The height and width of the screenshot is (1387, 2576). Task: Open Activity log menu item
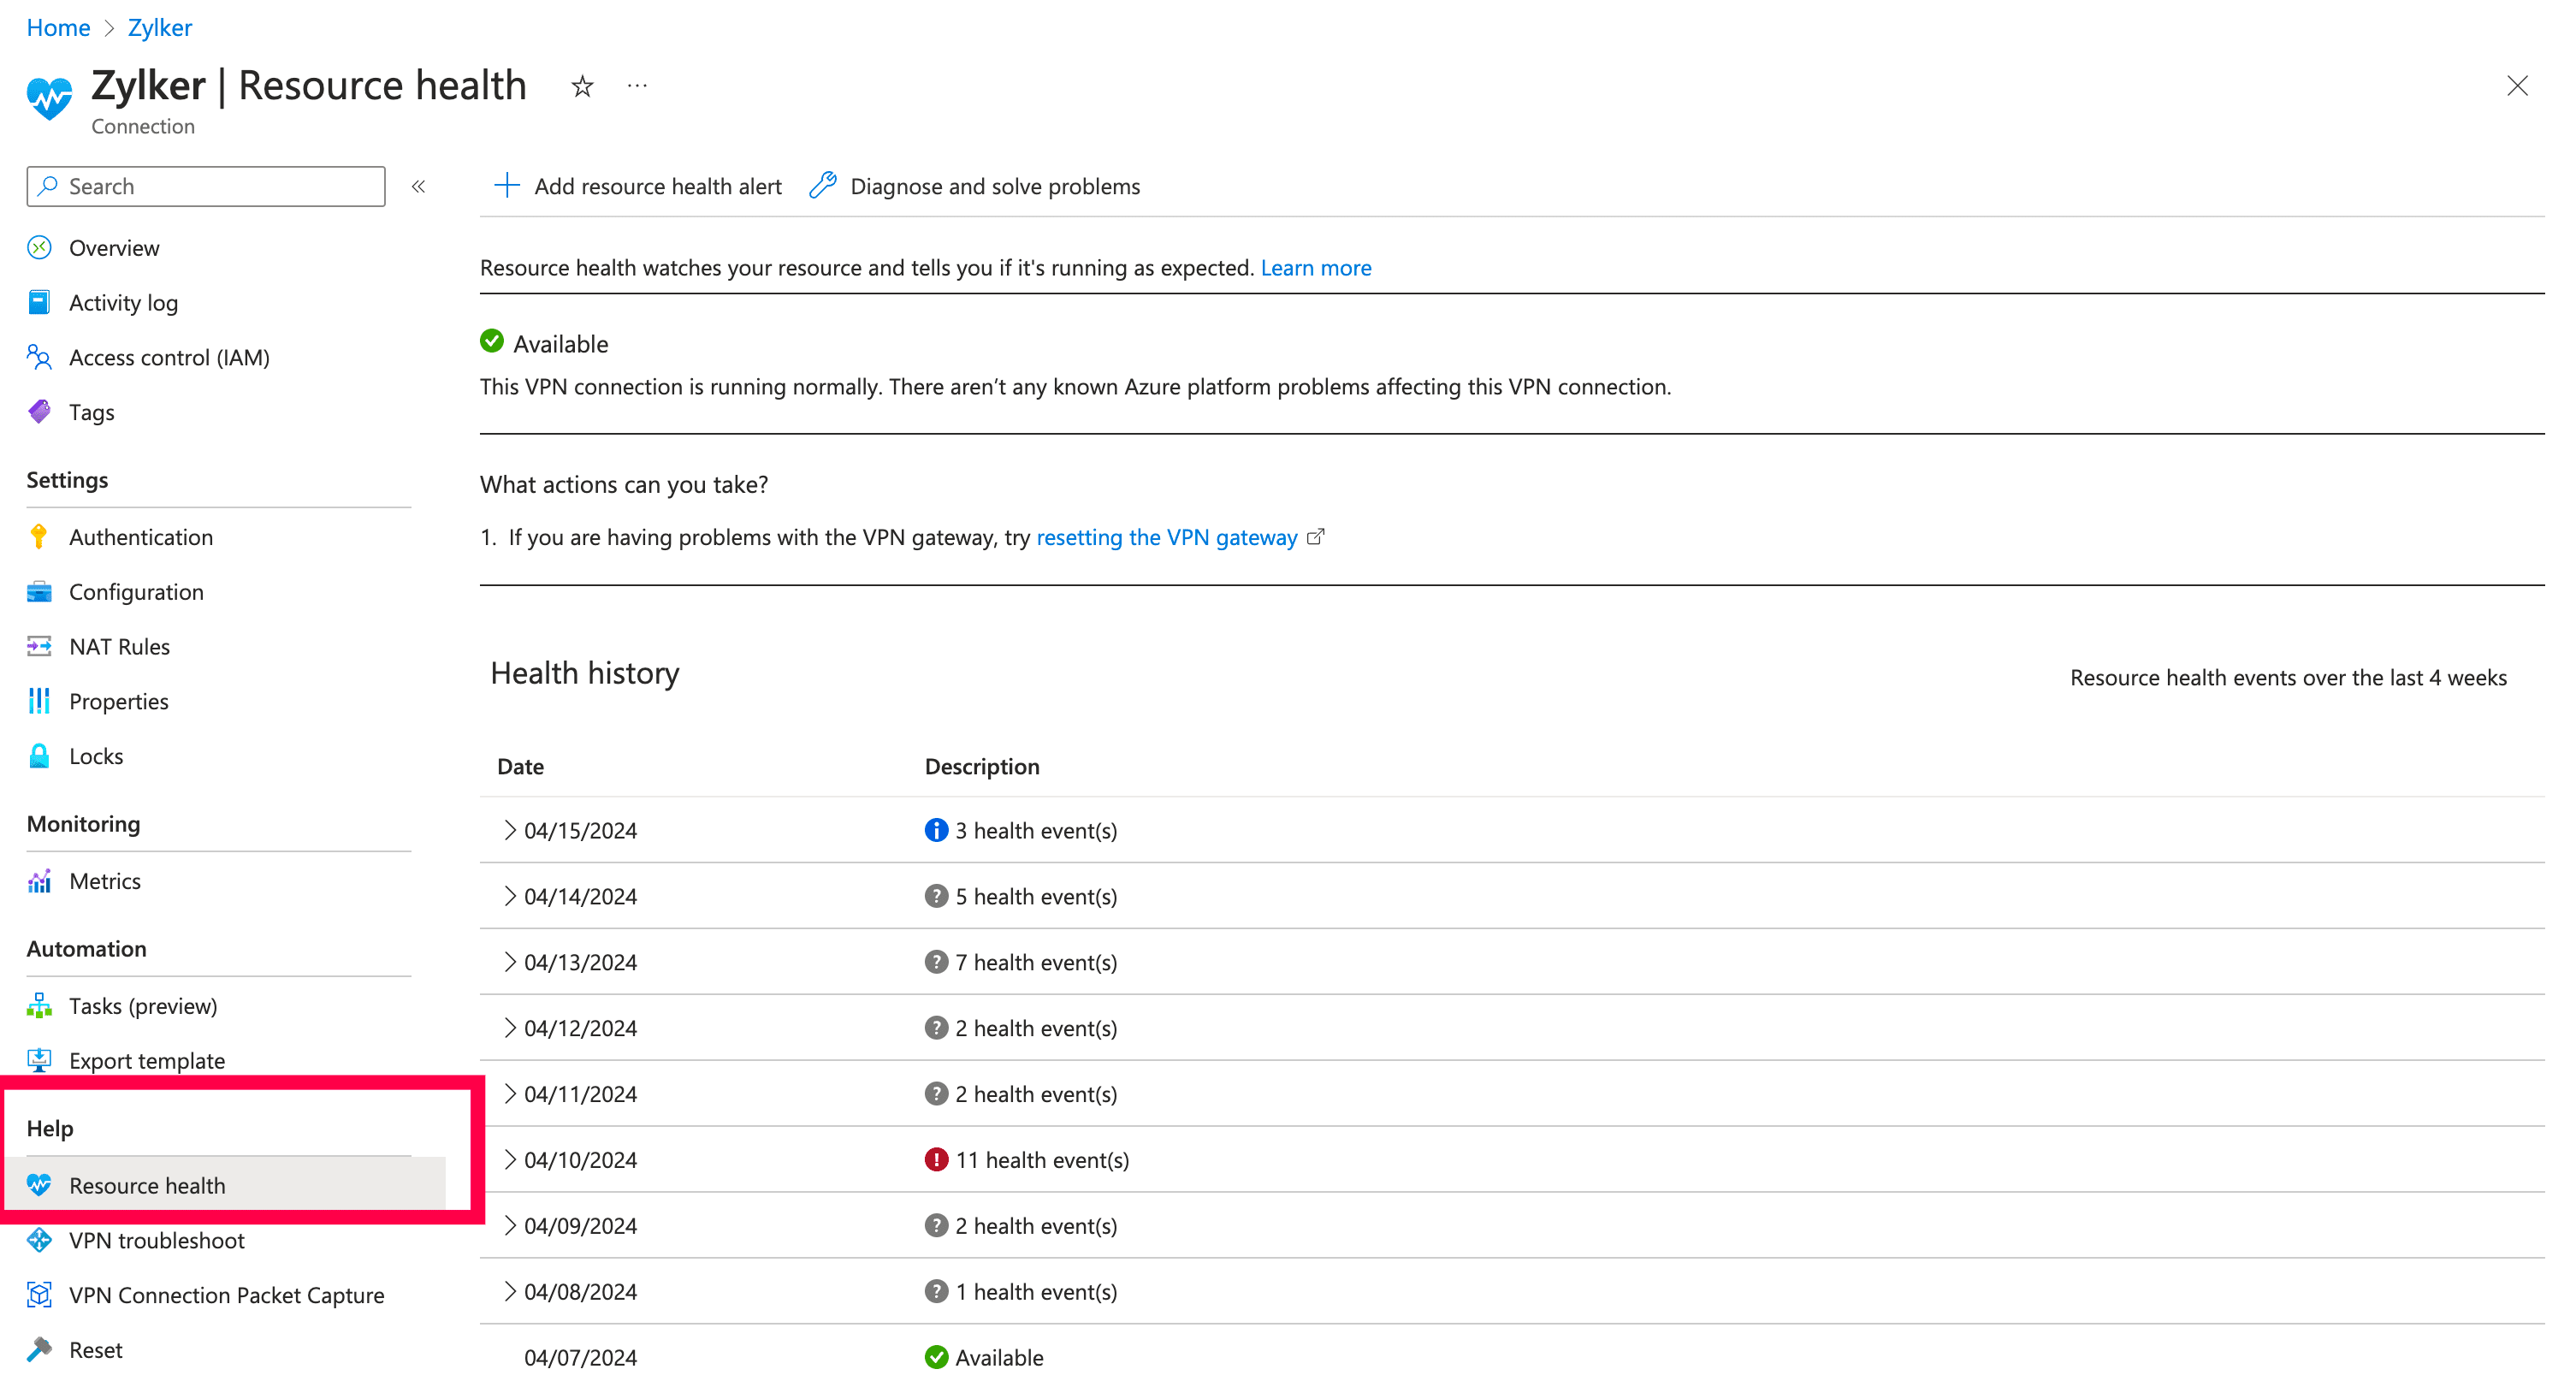[123, 303]
